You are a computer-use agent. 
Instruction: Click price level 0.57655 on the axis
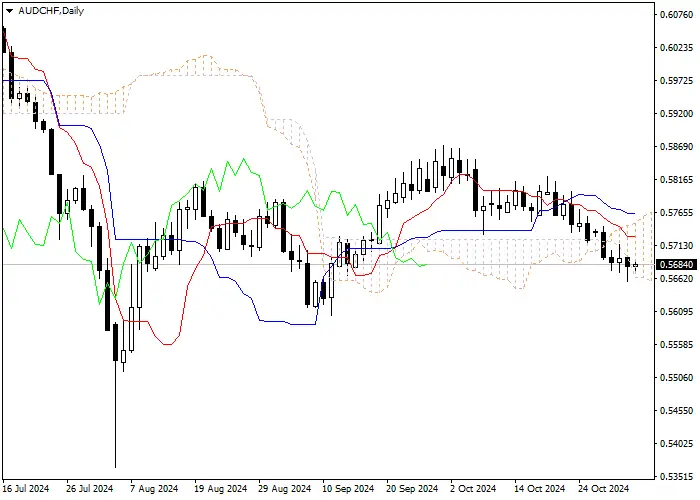pos(677,213)
